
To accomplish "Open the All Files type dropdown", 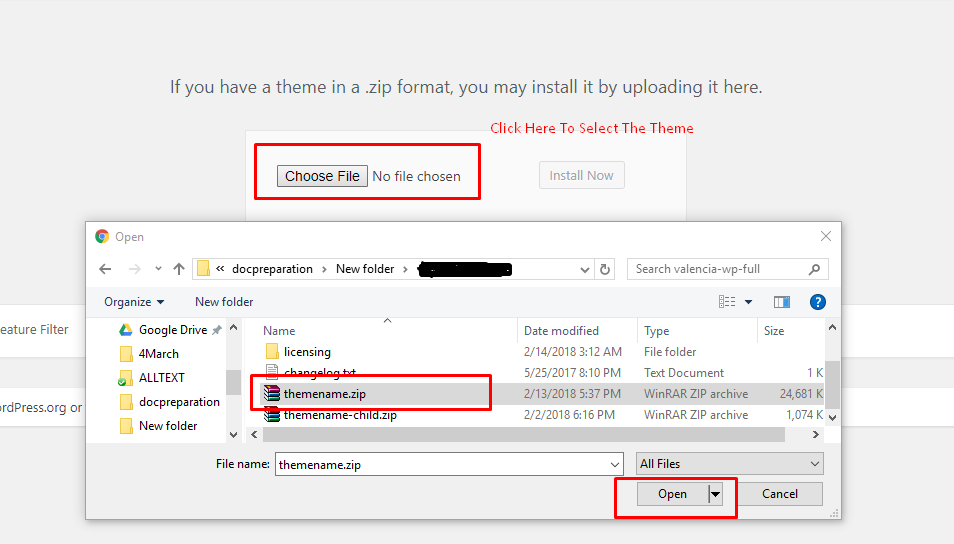I will point(729,464).
